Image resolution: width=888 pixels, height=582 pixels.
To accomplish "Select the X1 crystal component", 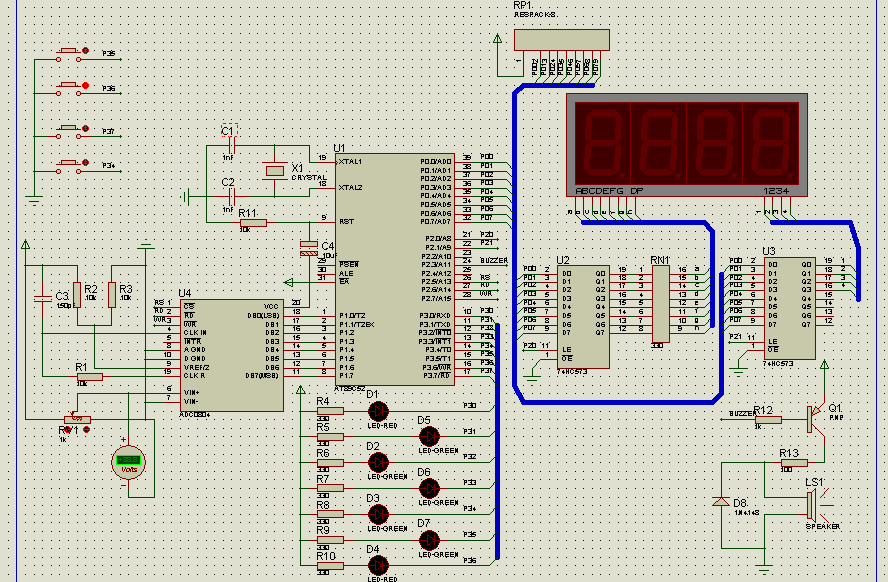I will click(x=275, y=170).
